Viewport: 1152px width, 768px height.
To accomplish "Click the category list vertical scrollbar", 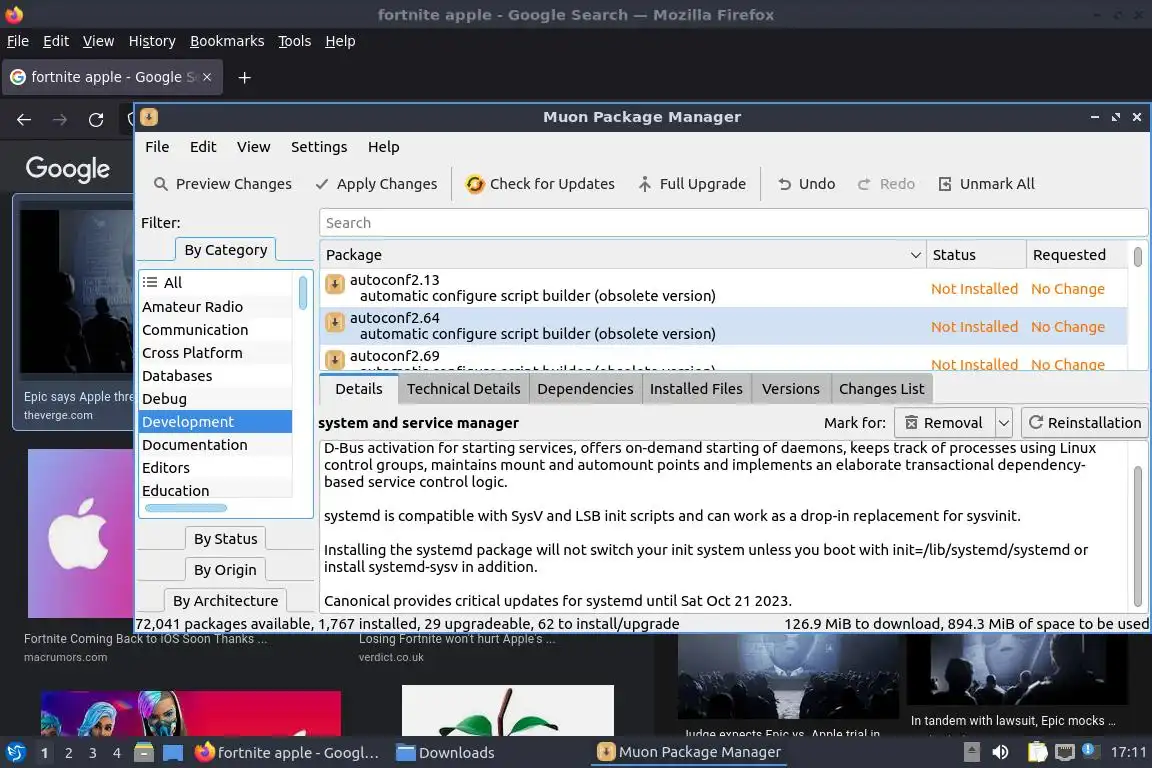I will pos(303,293).
